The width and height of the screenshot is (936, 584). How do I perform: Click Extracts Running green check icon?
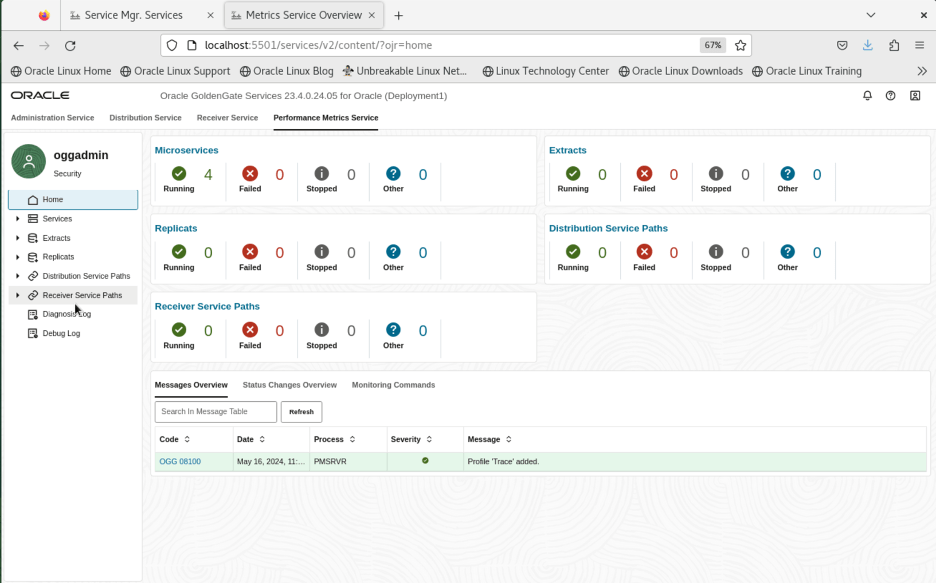(x=572, y=174)
